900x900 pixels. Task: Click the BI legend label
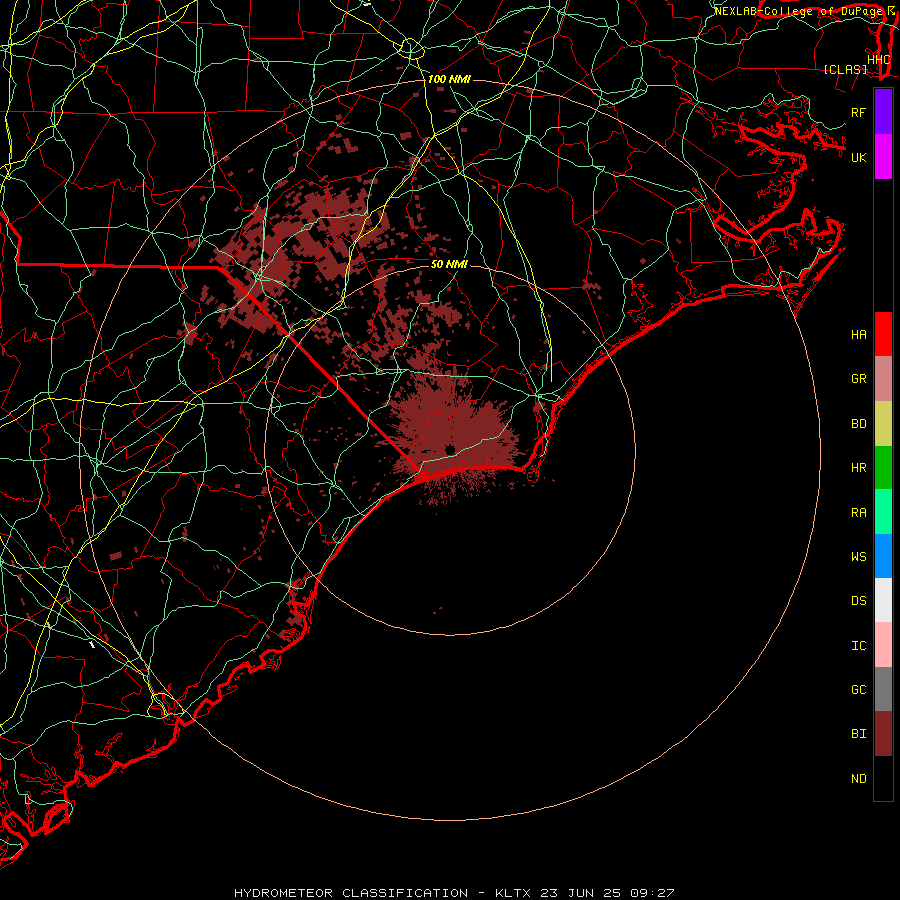[858, 734]
